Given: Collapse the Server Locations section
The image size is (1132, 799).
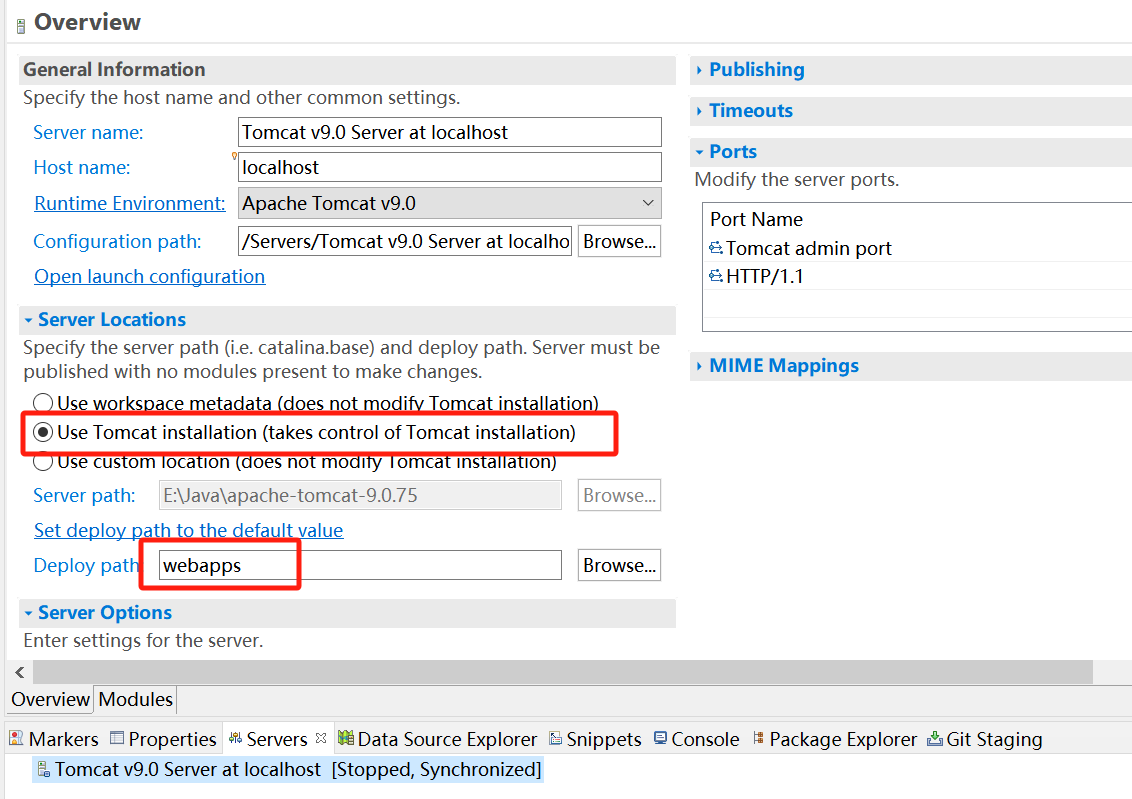Looking at the screenshot, I should click(28, 320).
